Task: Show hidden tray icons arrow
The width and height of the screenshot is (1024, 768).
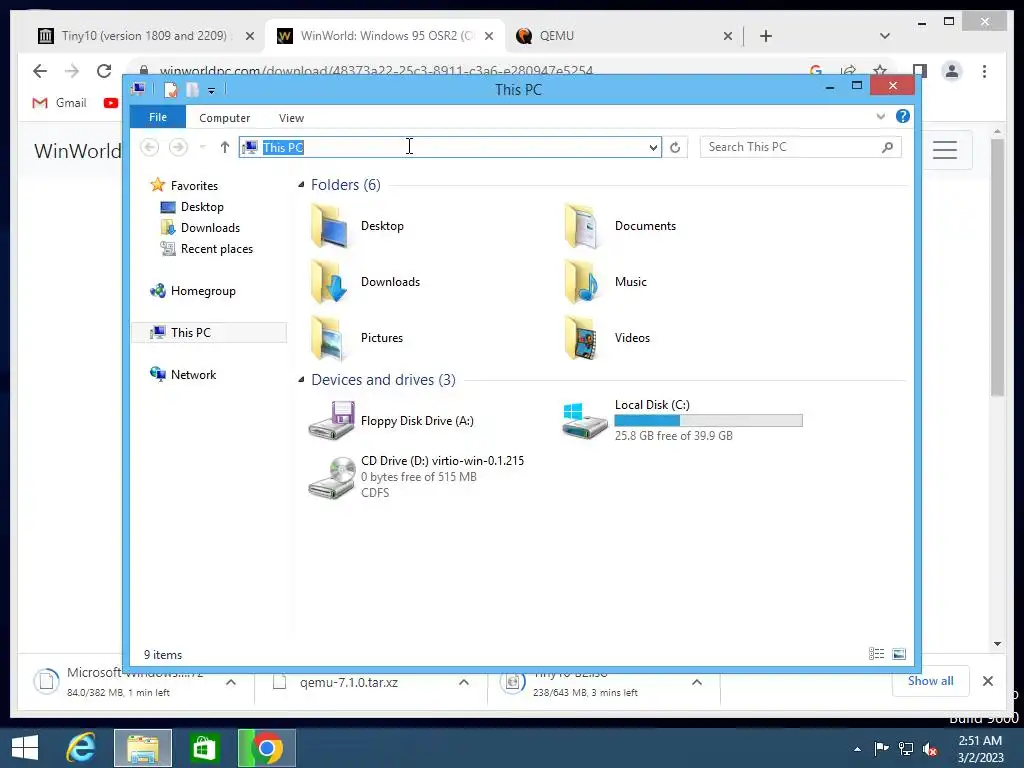Action: point(857,749)
